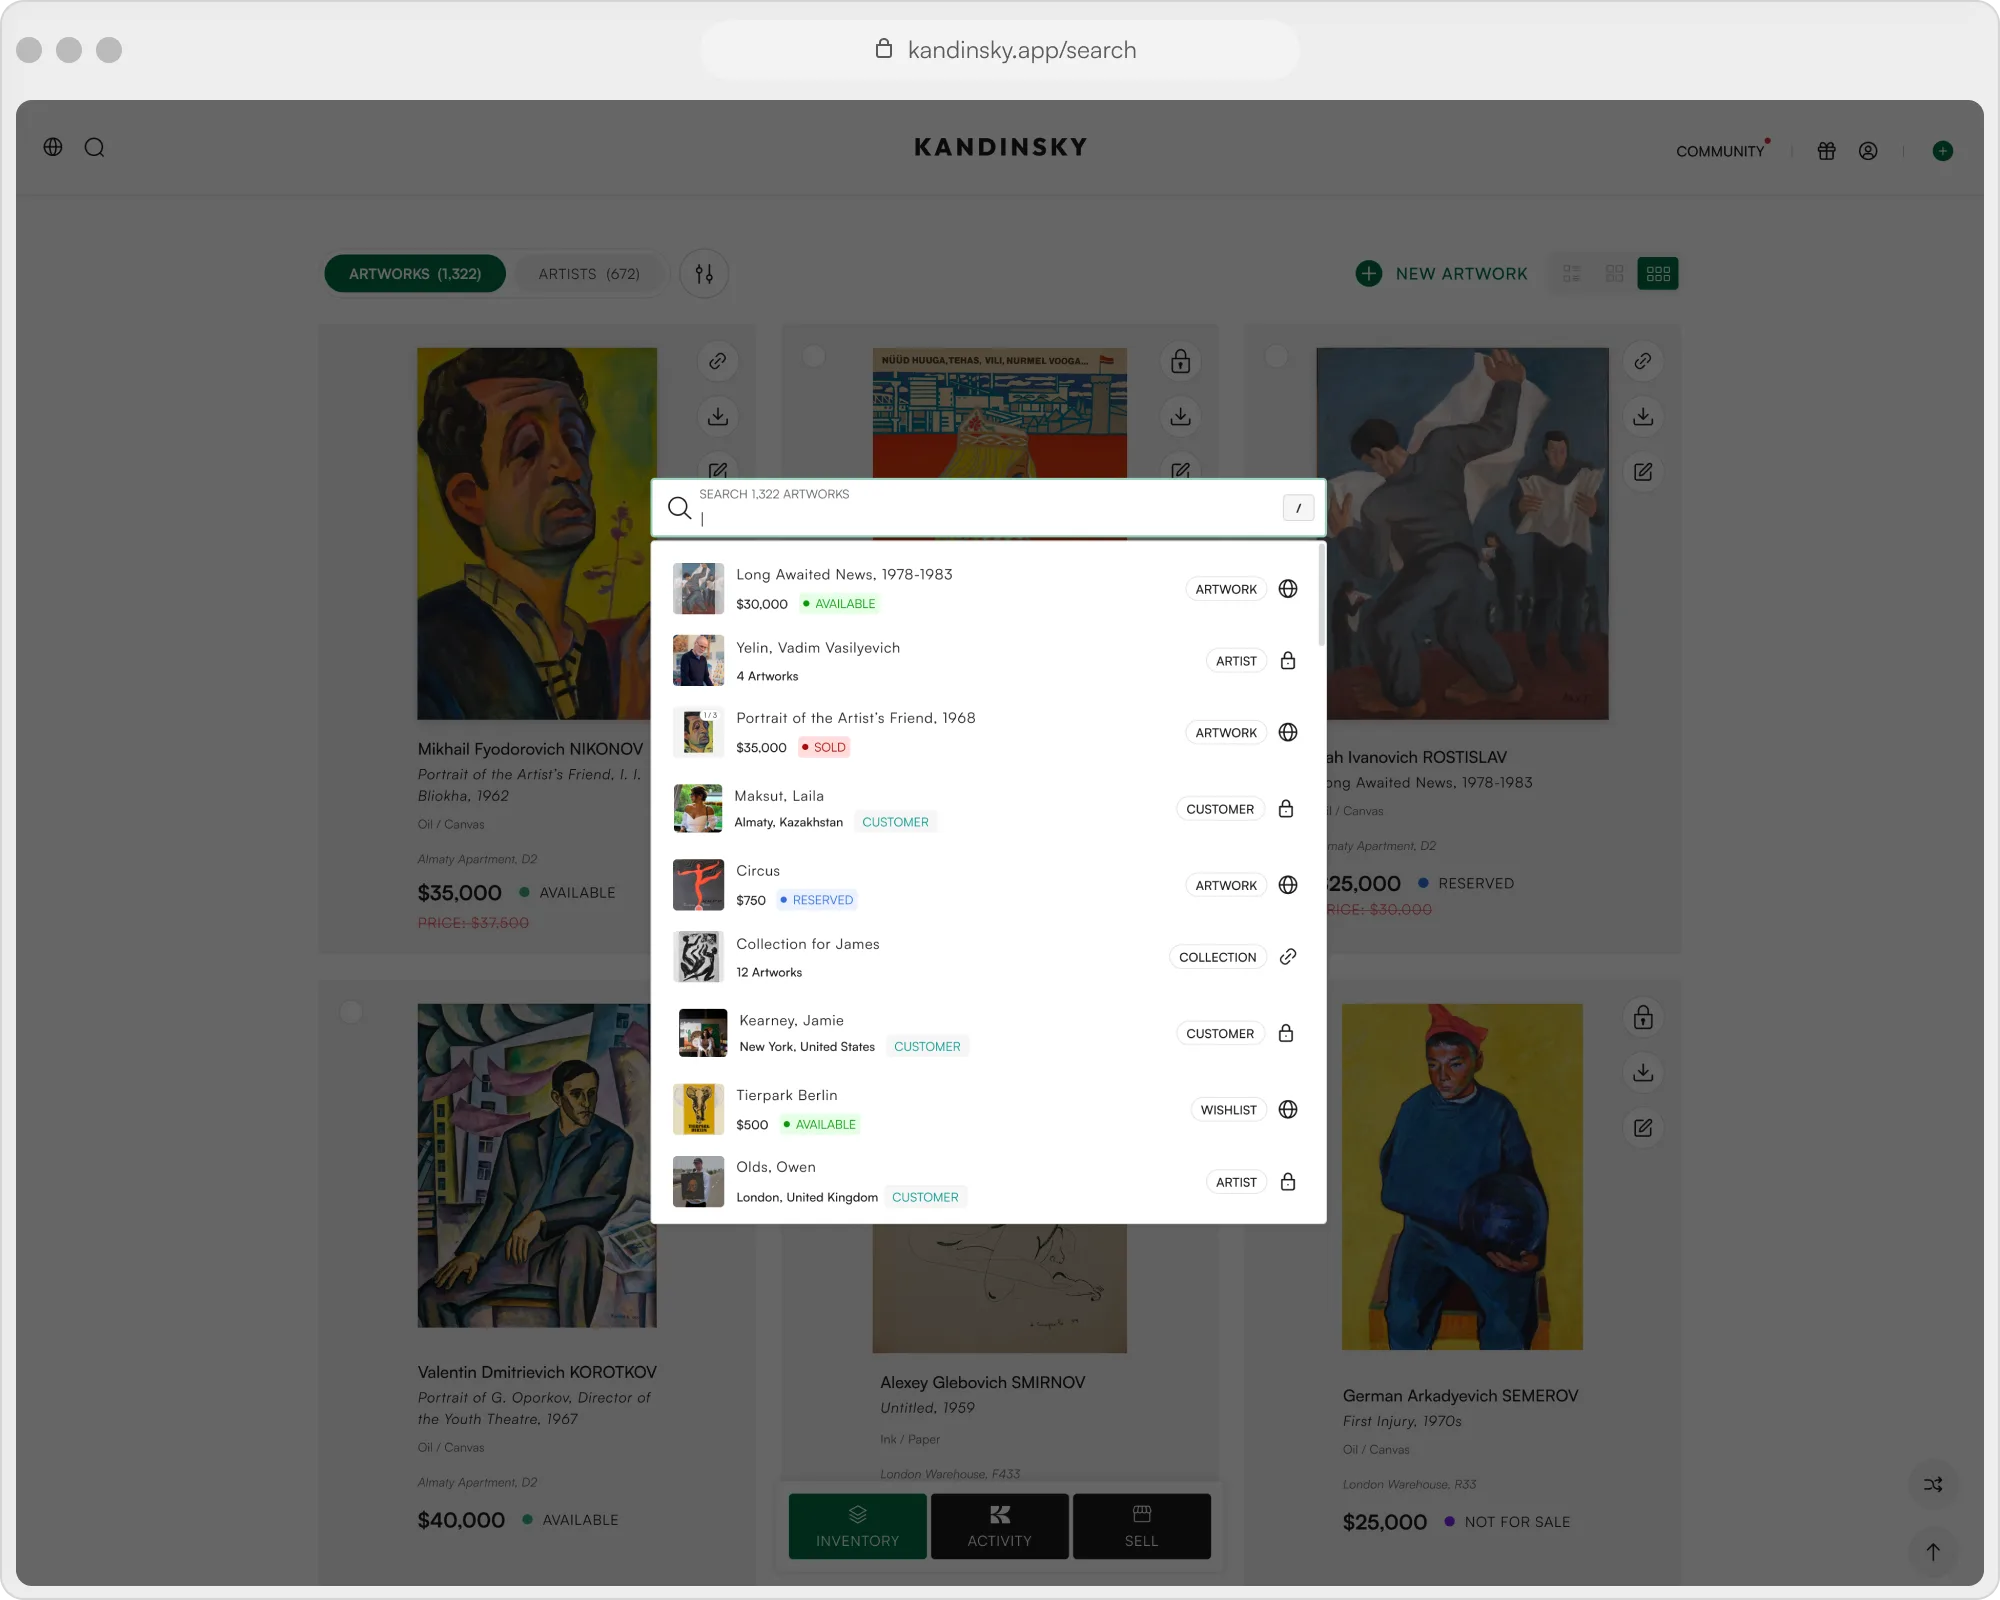Open Valentin Dmitrievich KOROTKOV artist name
The image size is (2000, 1600).
point(537,1372)
